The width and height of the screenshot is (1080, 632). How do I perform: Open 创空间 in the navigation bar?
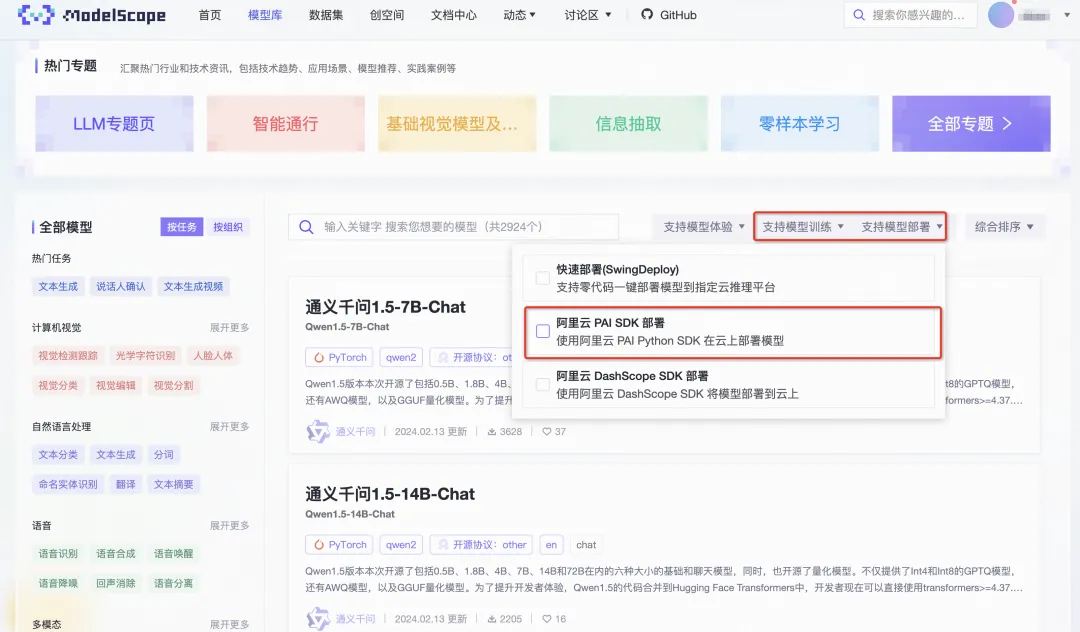tap(386, 14)
